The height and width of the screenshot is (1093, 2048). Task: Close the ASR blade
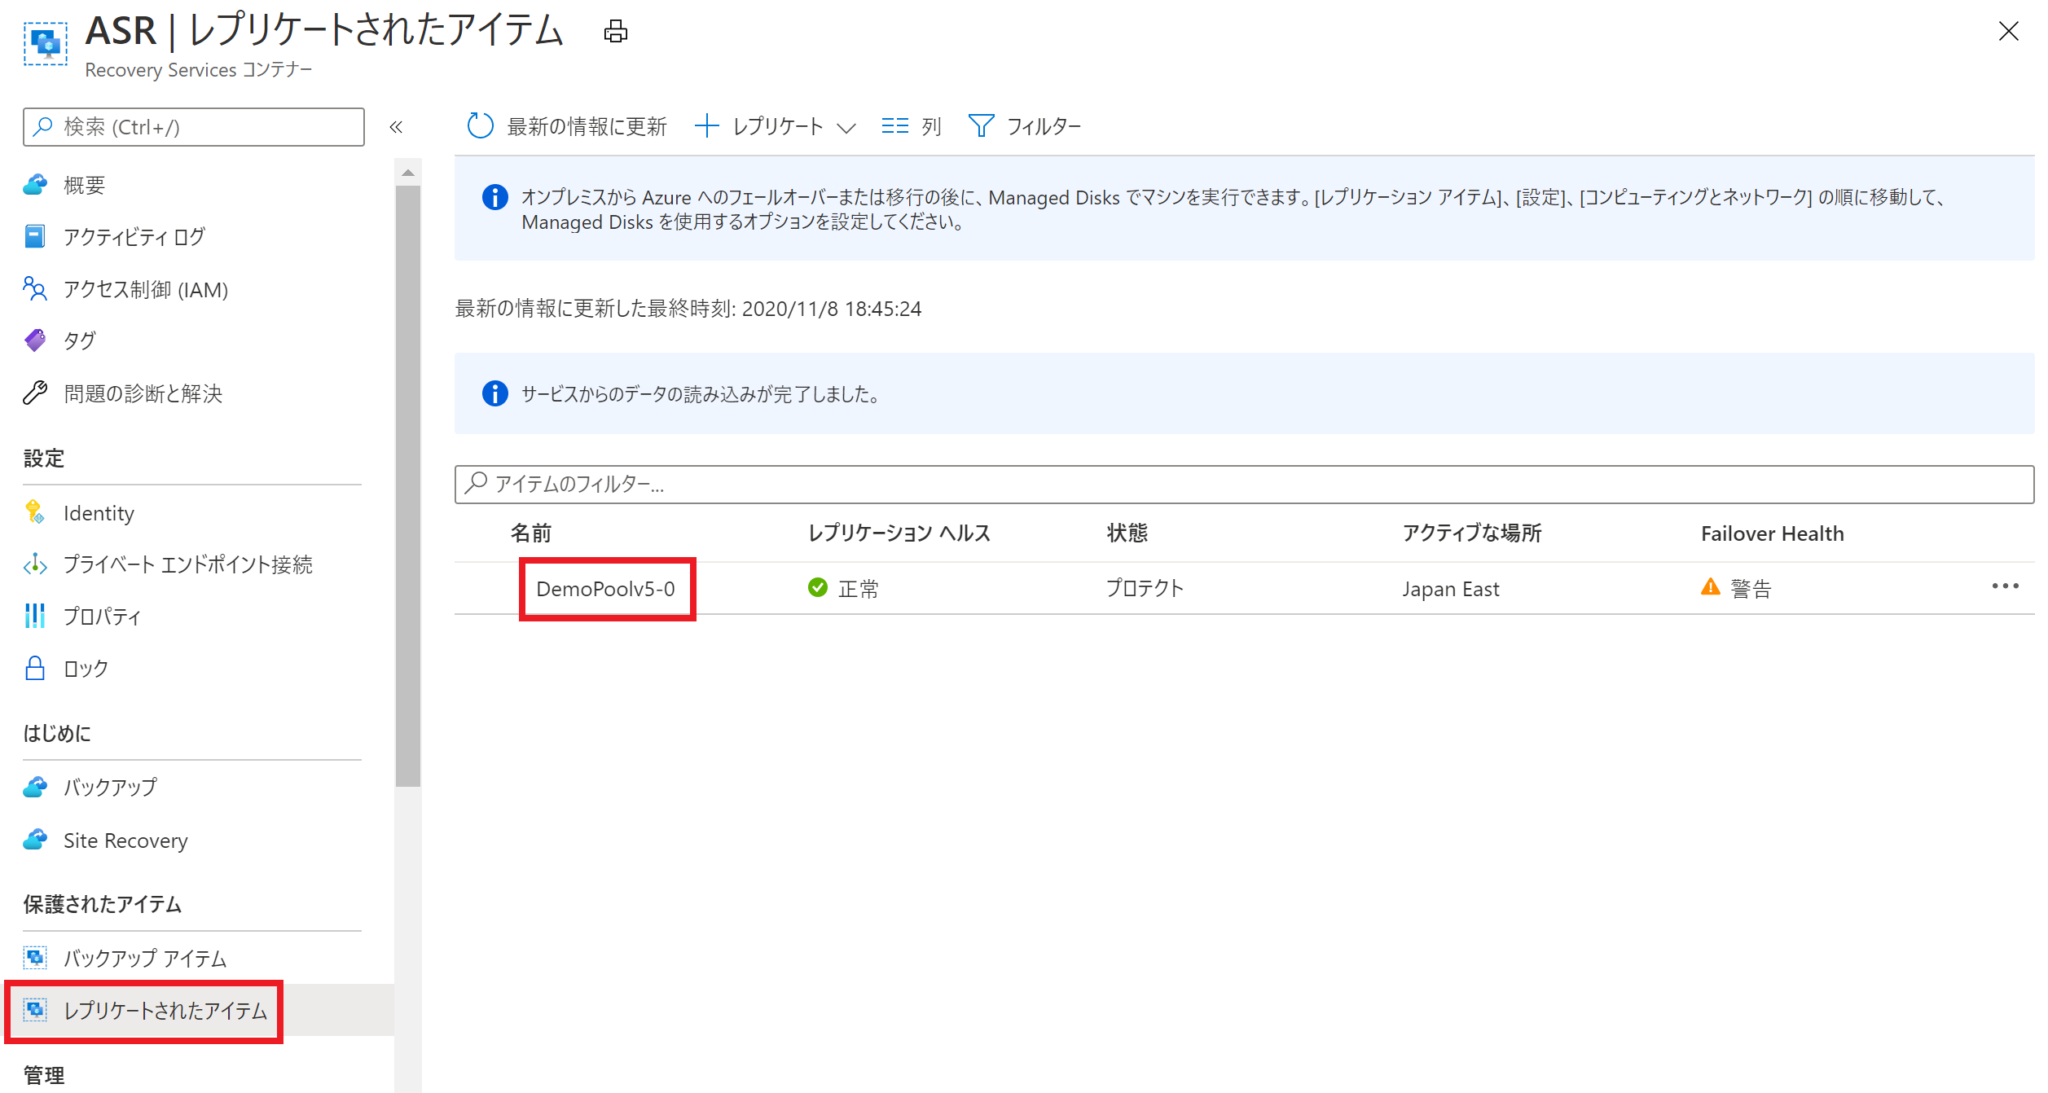pos(2008,32)
